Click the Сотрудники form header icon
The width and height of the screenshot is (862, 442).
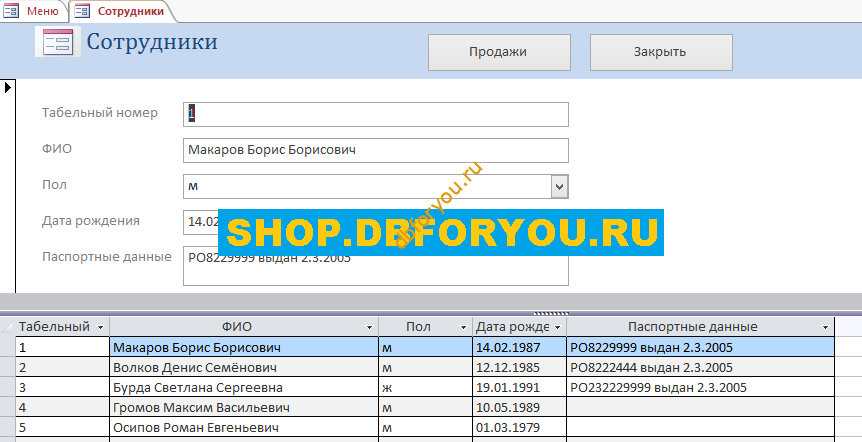coord(58,42)
